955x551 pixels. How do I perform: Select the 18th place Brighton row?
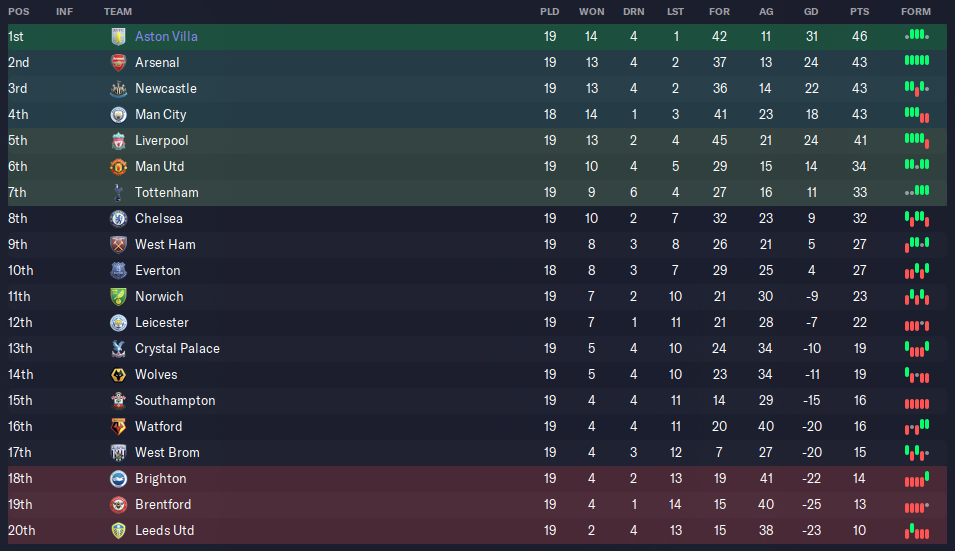pos(477,479)
